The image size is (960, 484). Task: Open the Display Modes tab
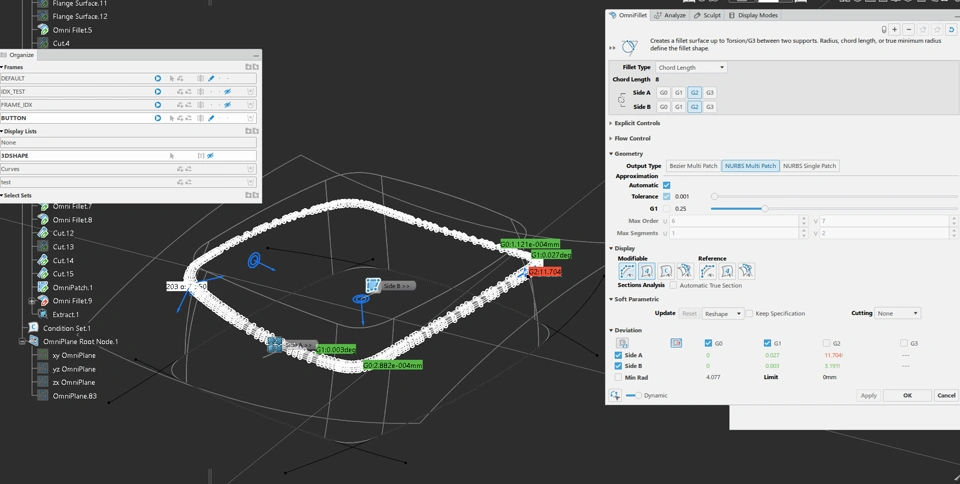753,15
